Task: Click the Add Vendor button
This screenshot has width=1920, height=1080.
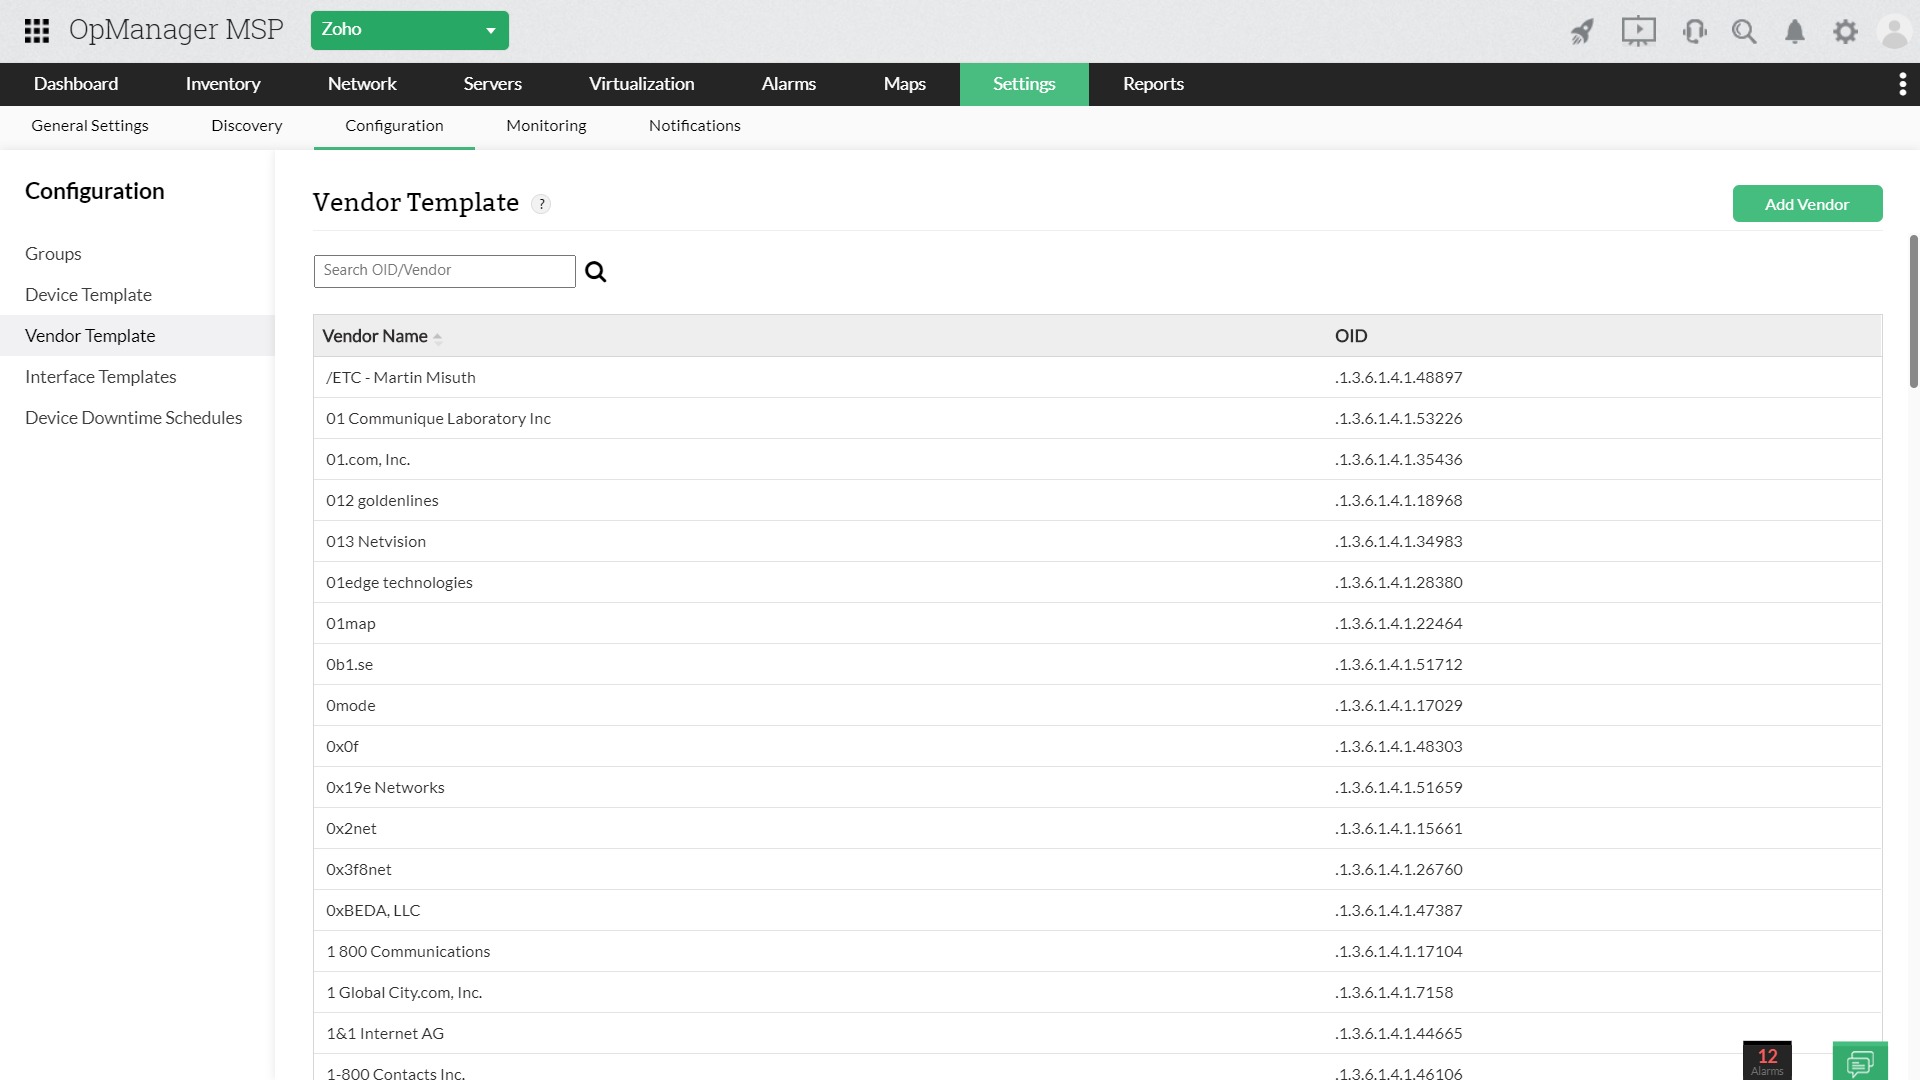Action: pos(1807,204)
